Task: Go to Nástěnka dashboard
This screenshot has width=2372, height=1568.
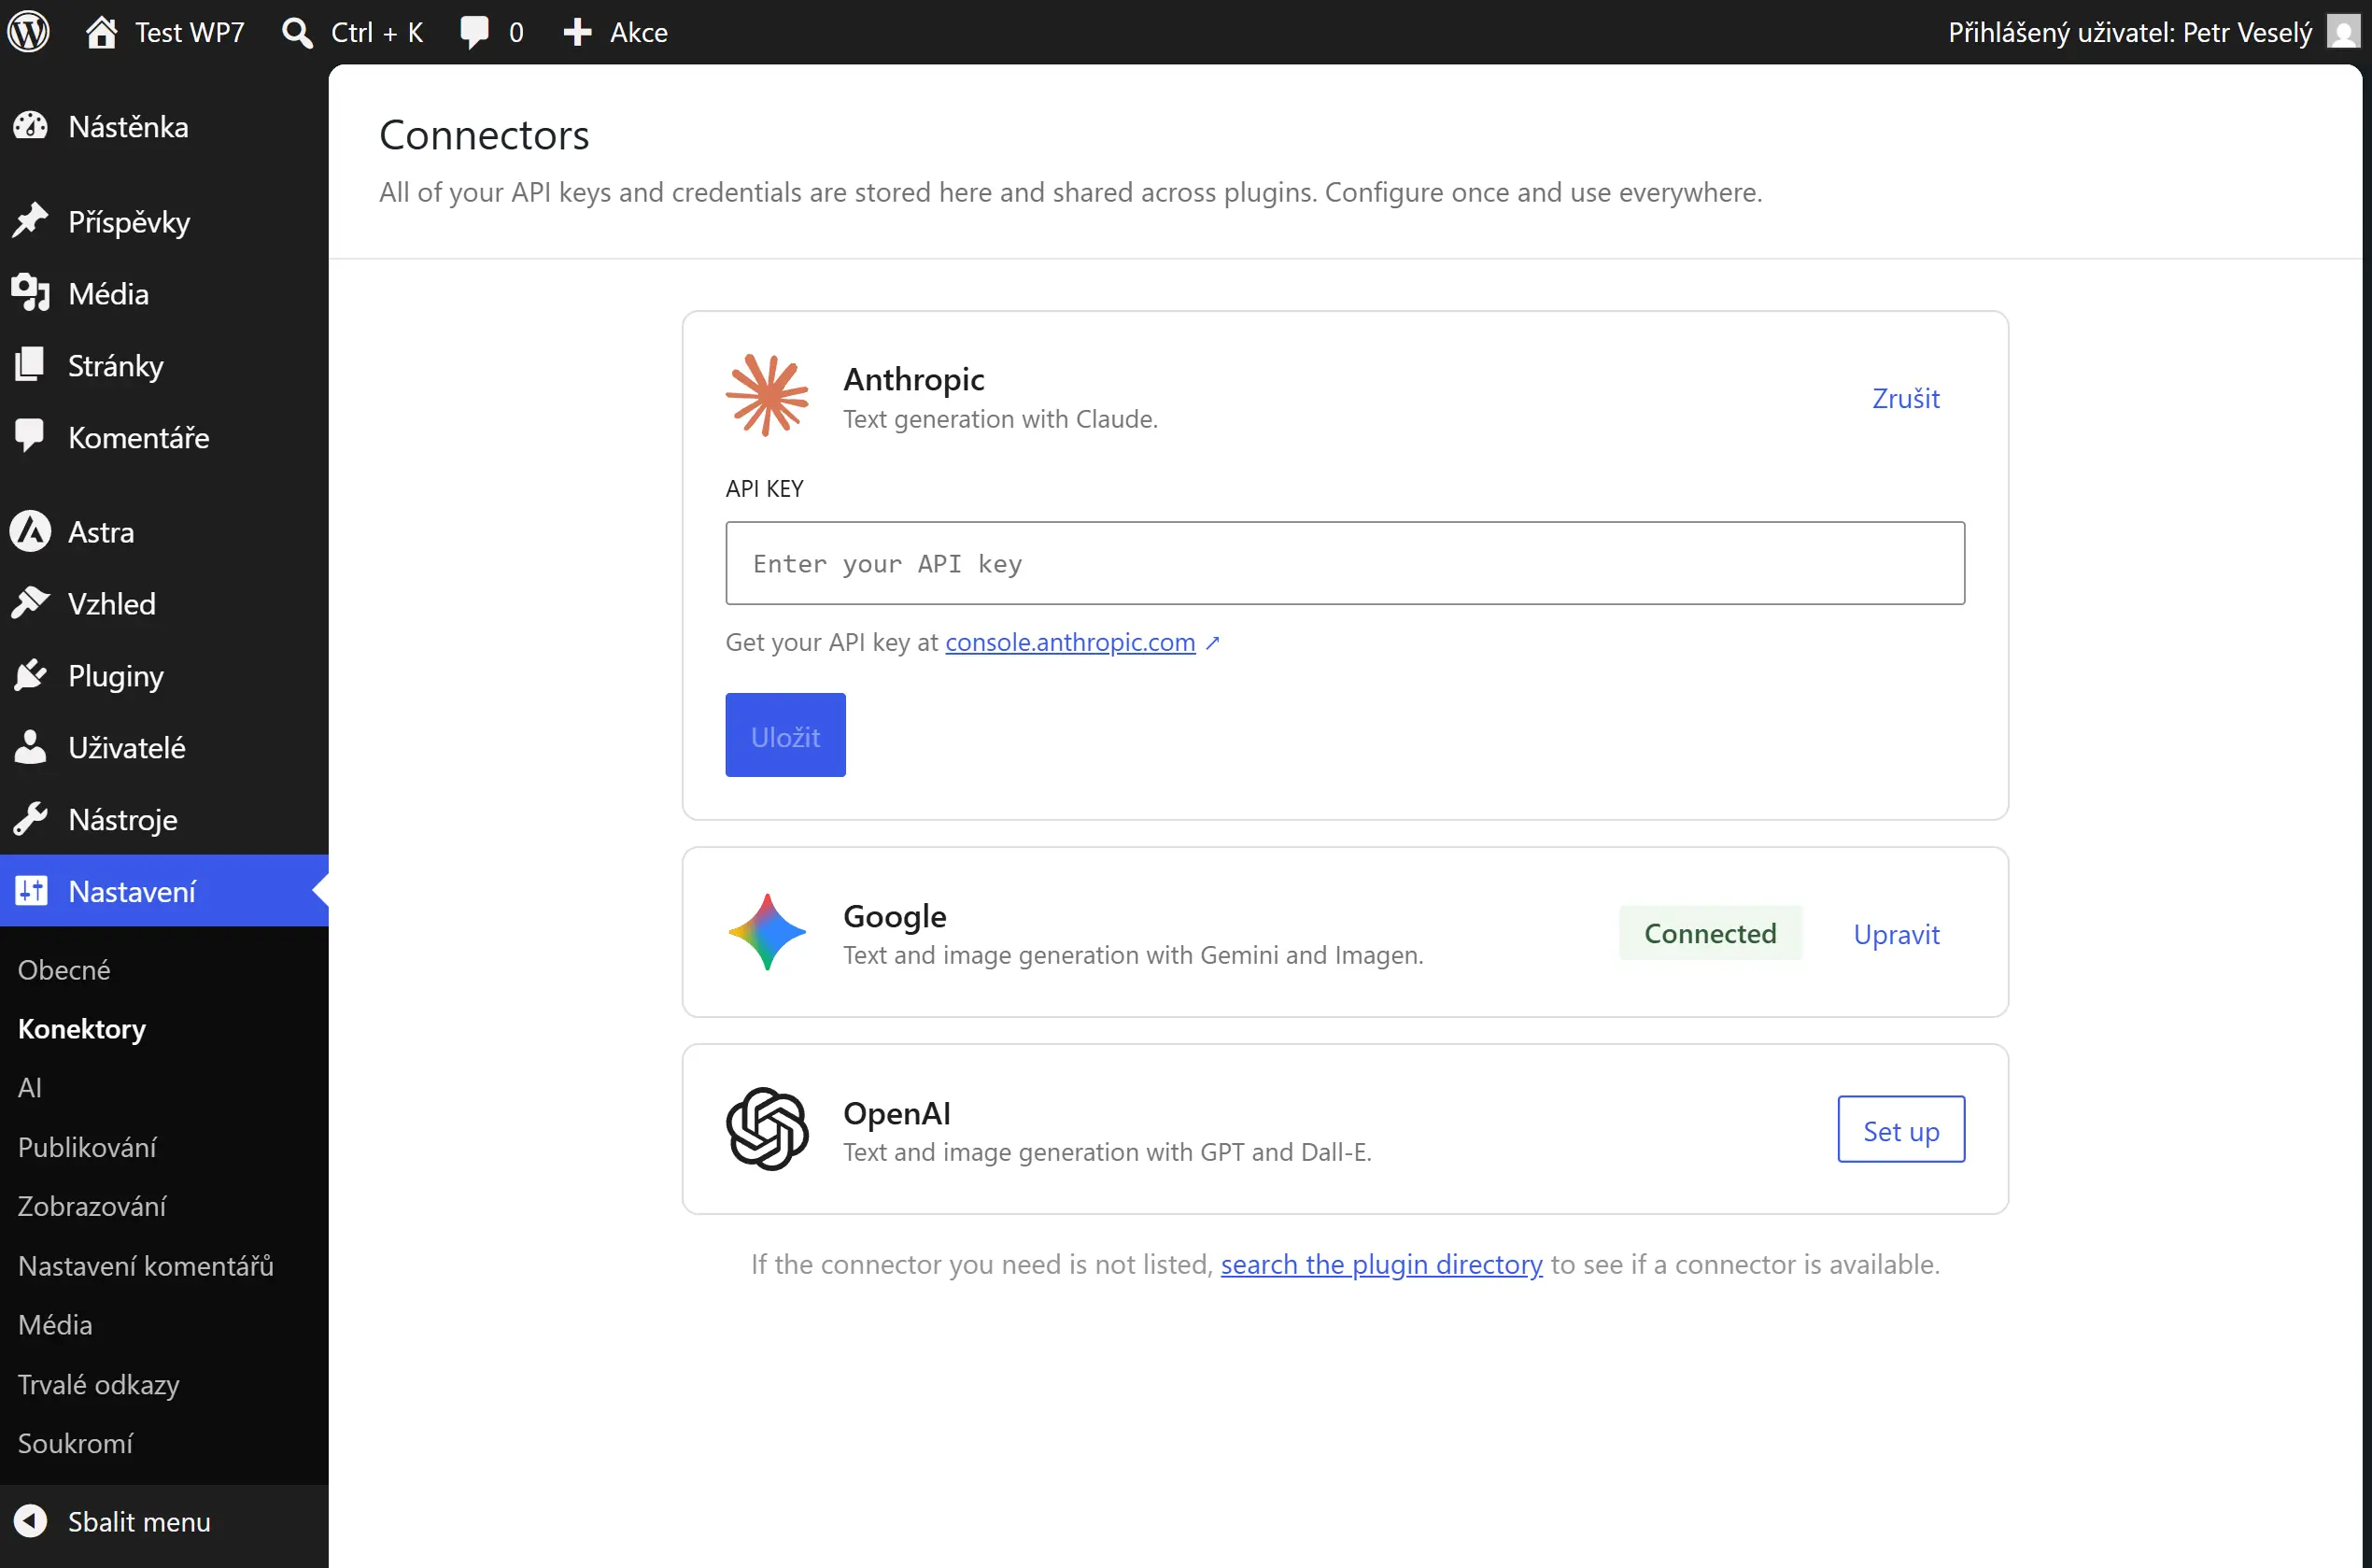Action: point(127,127)
